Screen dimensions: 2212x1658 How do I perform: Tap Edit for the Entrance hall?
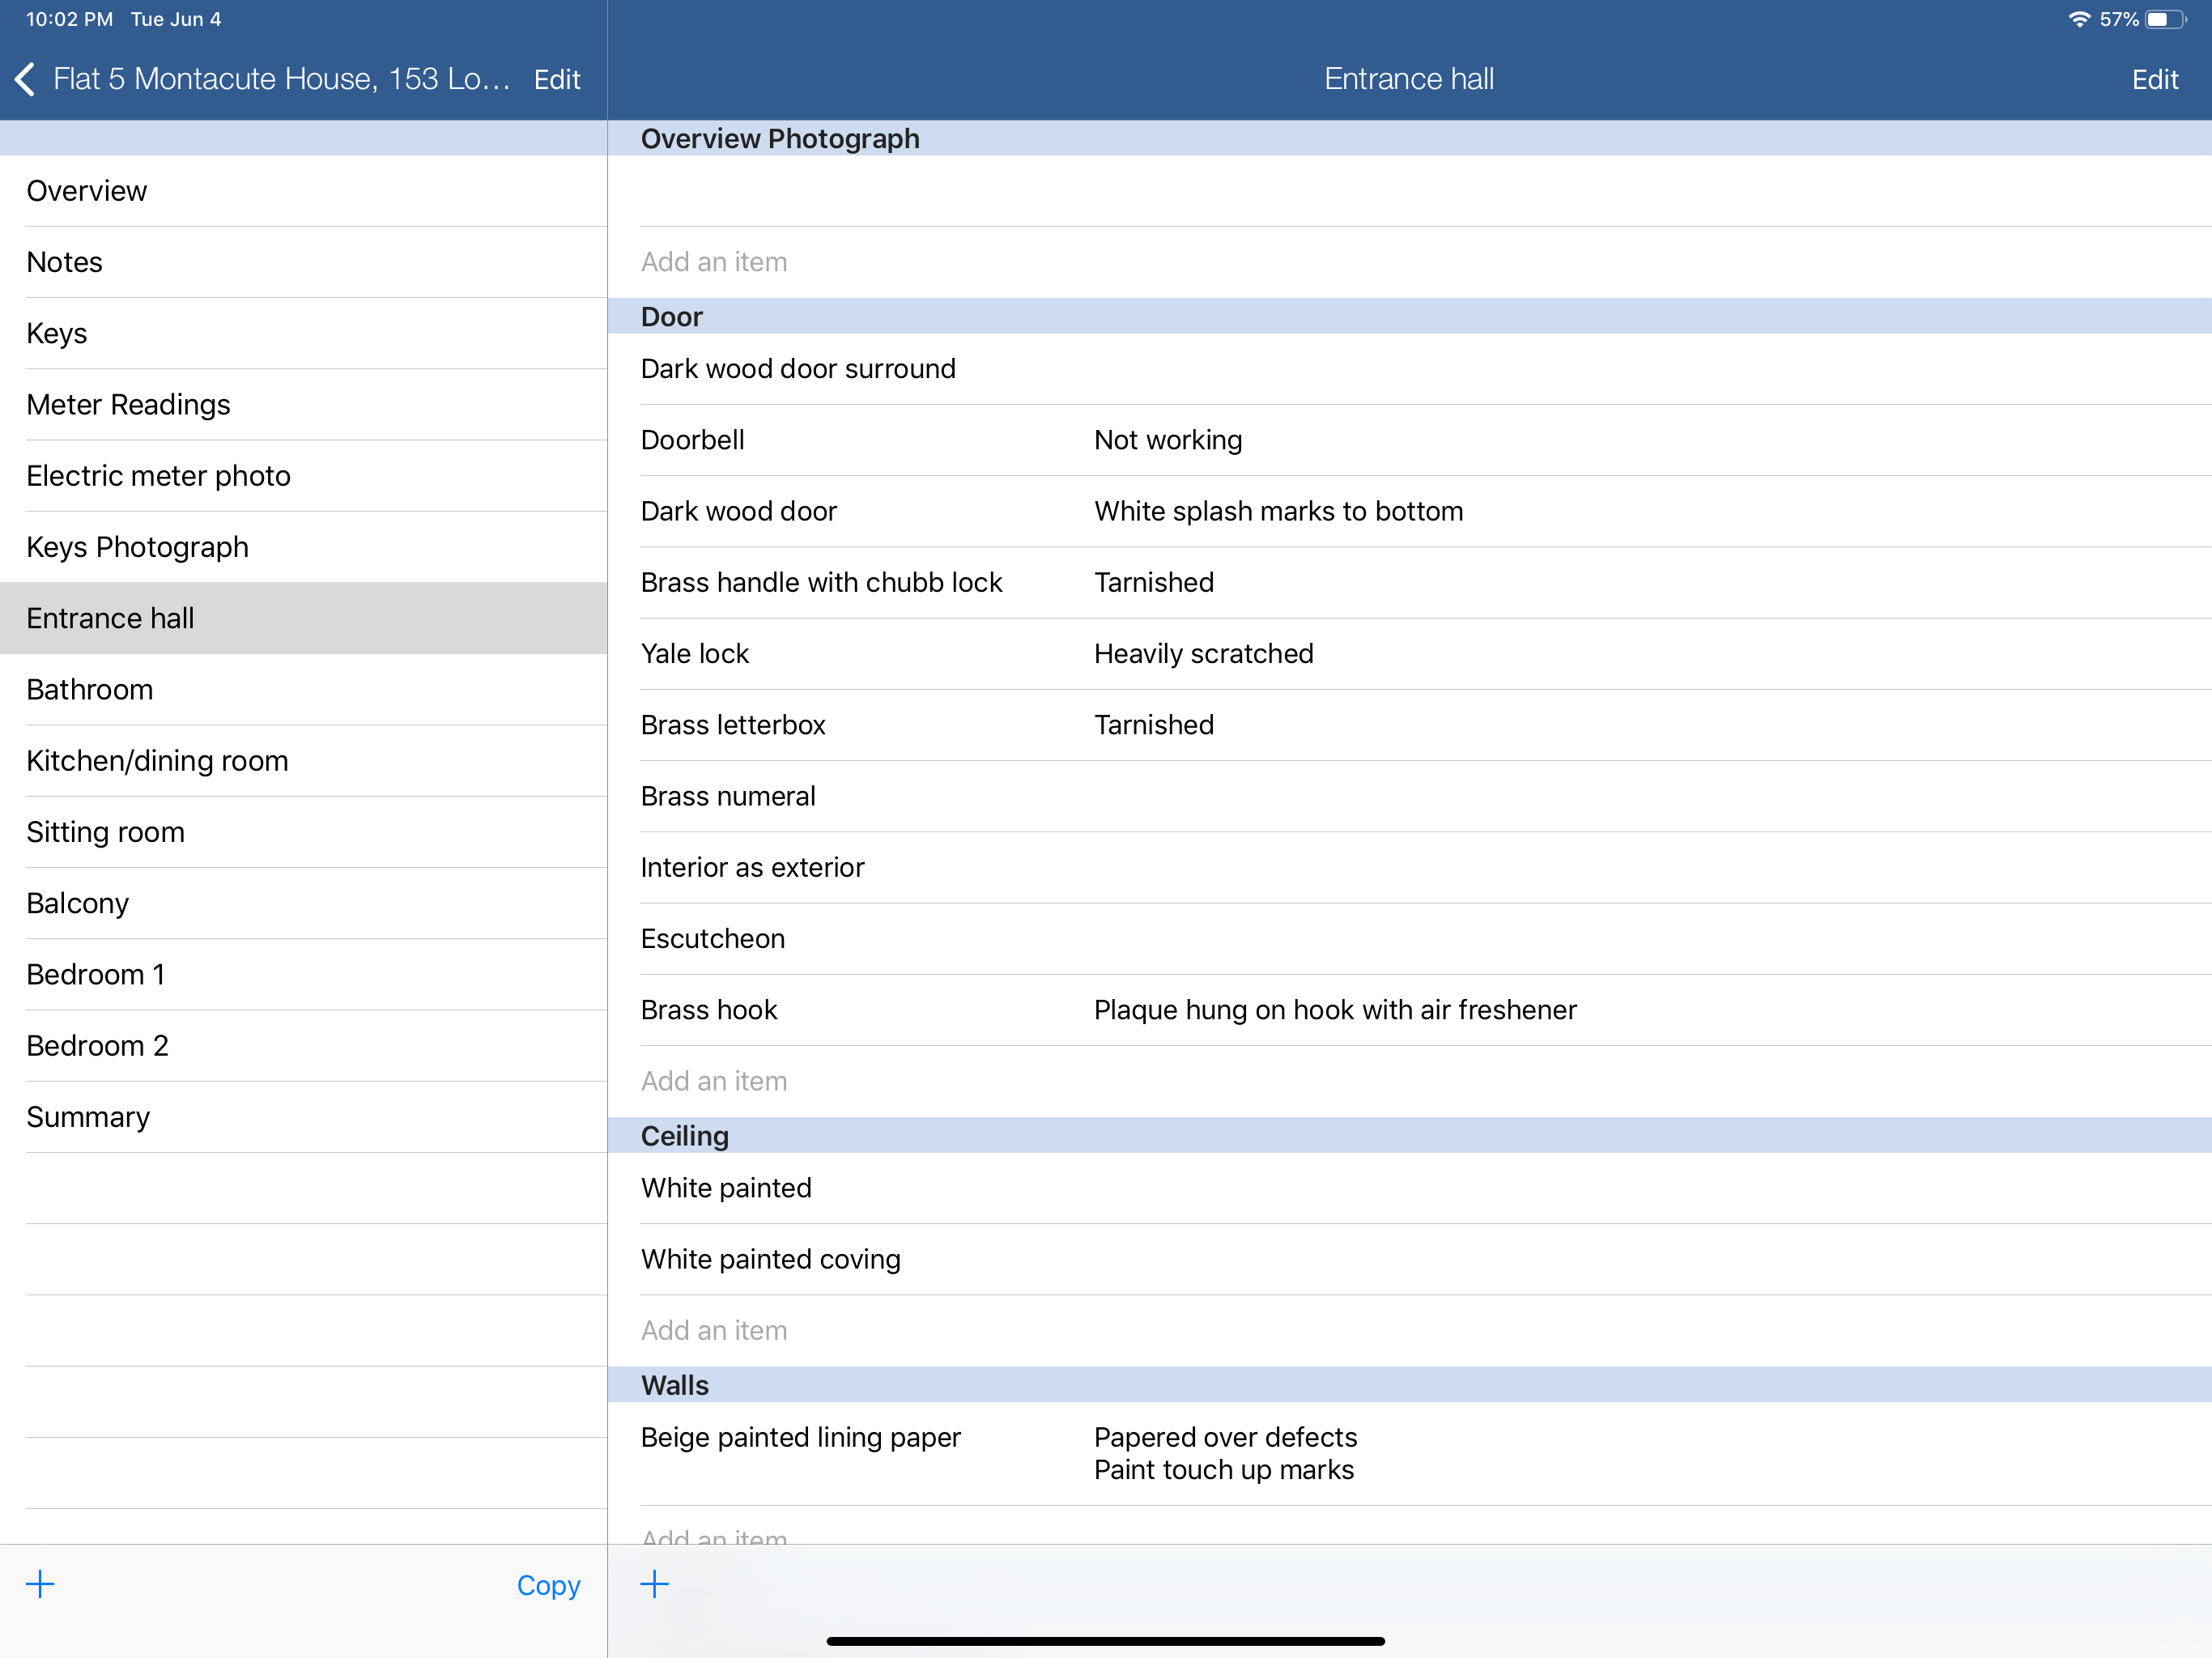point(2154,79)
